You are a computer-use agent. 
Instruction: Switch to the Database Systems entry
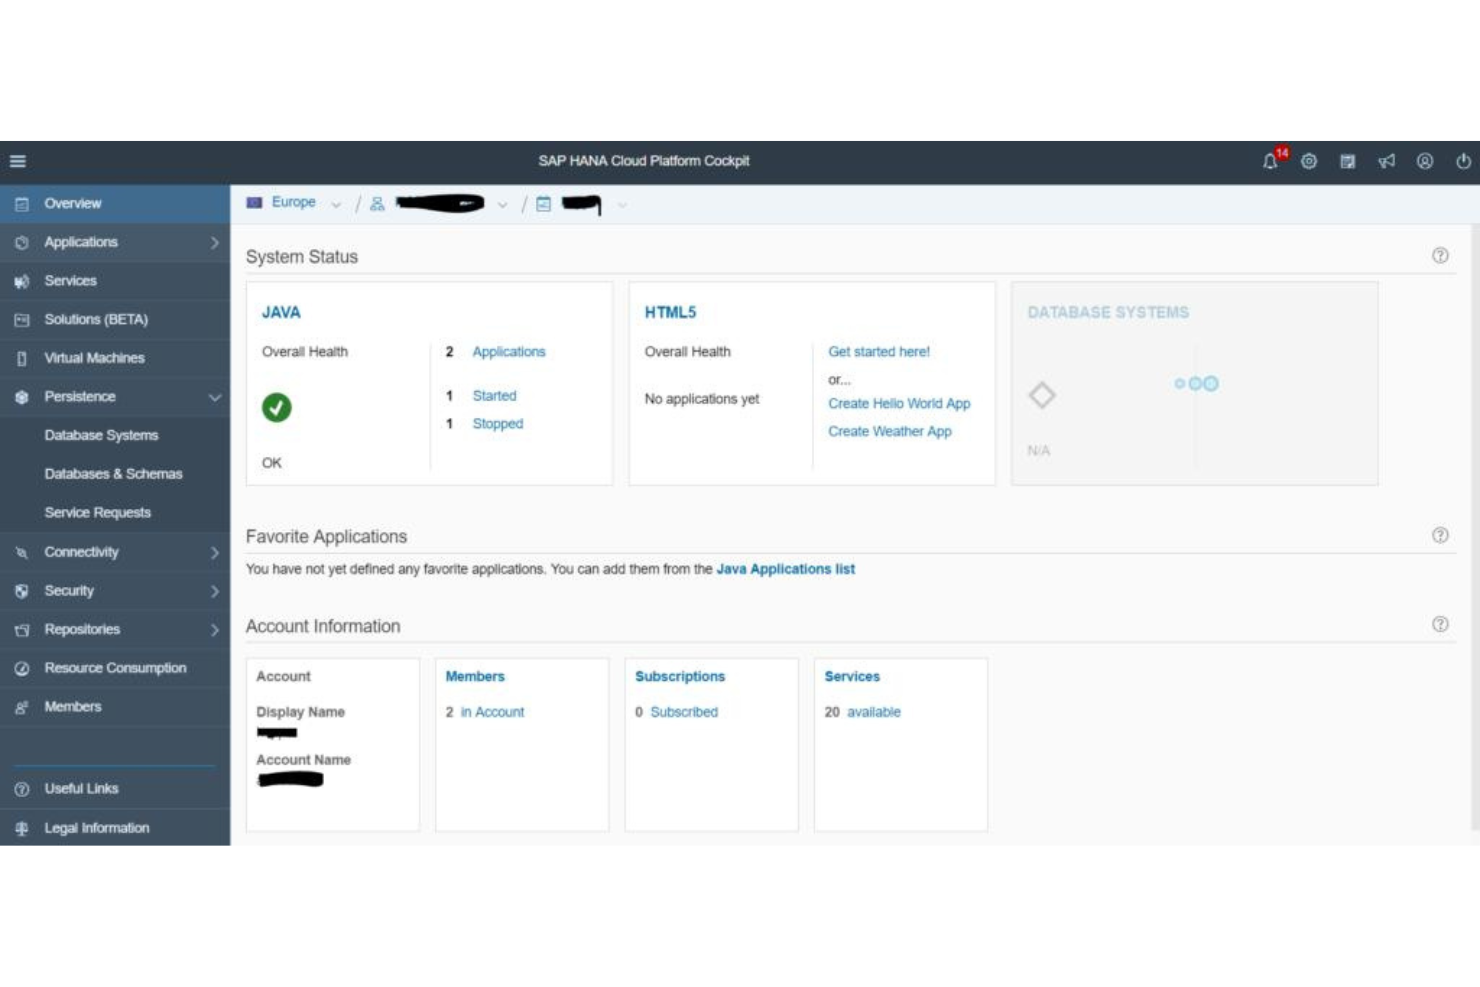point(101,435)
